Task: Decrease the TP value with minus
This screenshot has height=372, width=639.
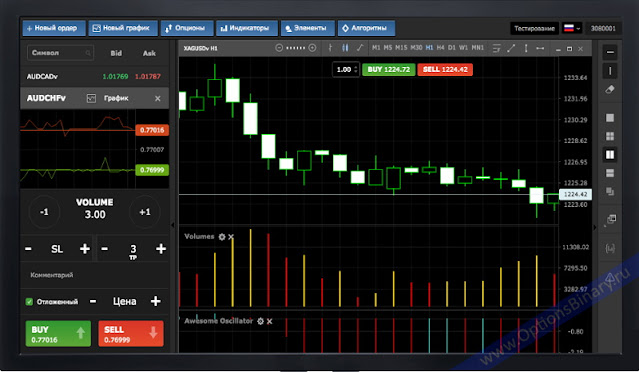Action: [x=105, y=249]
